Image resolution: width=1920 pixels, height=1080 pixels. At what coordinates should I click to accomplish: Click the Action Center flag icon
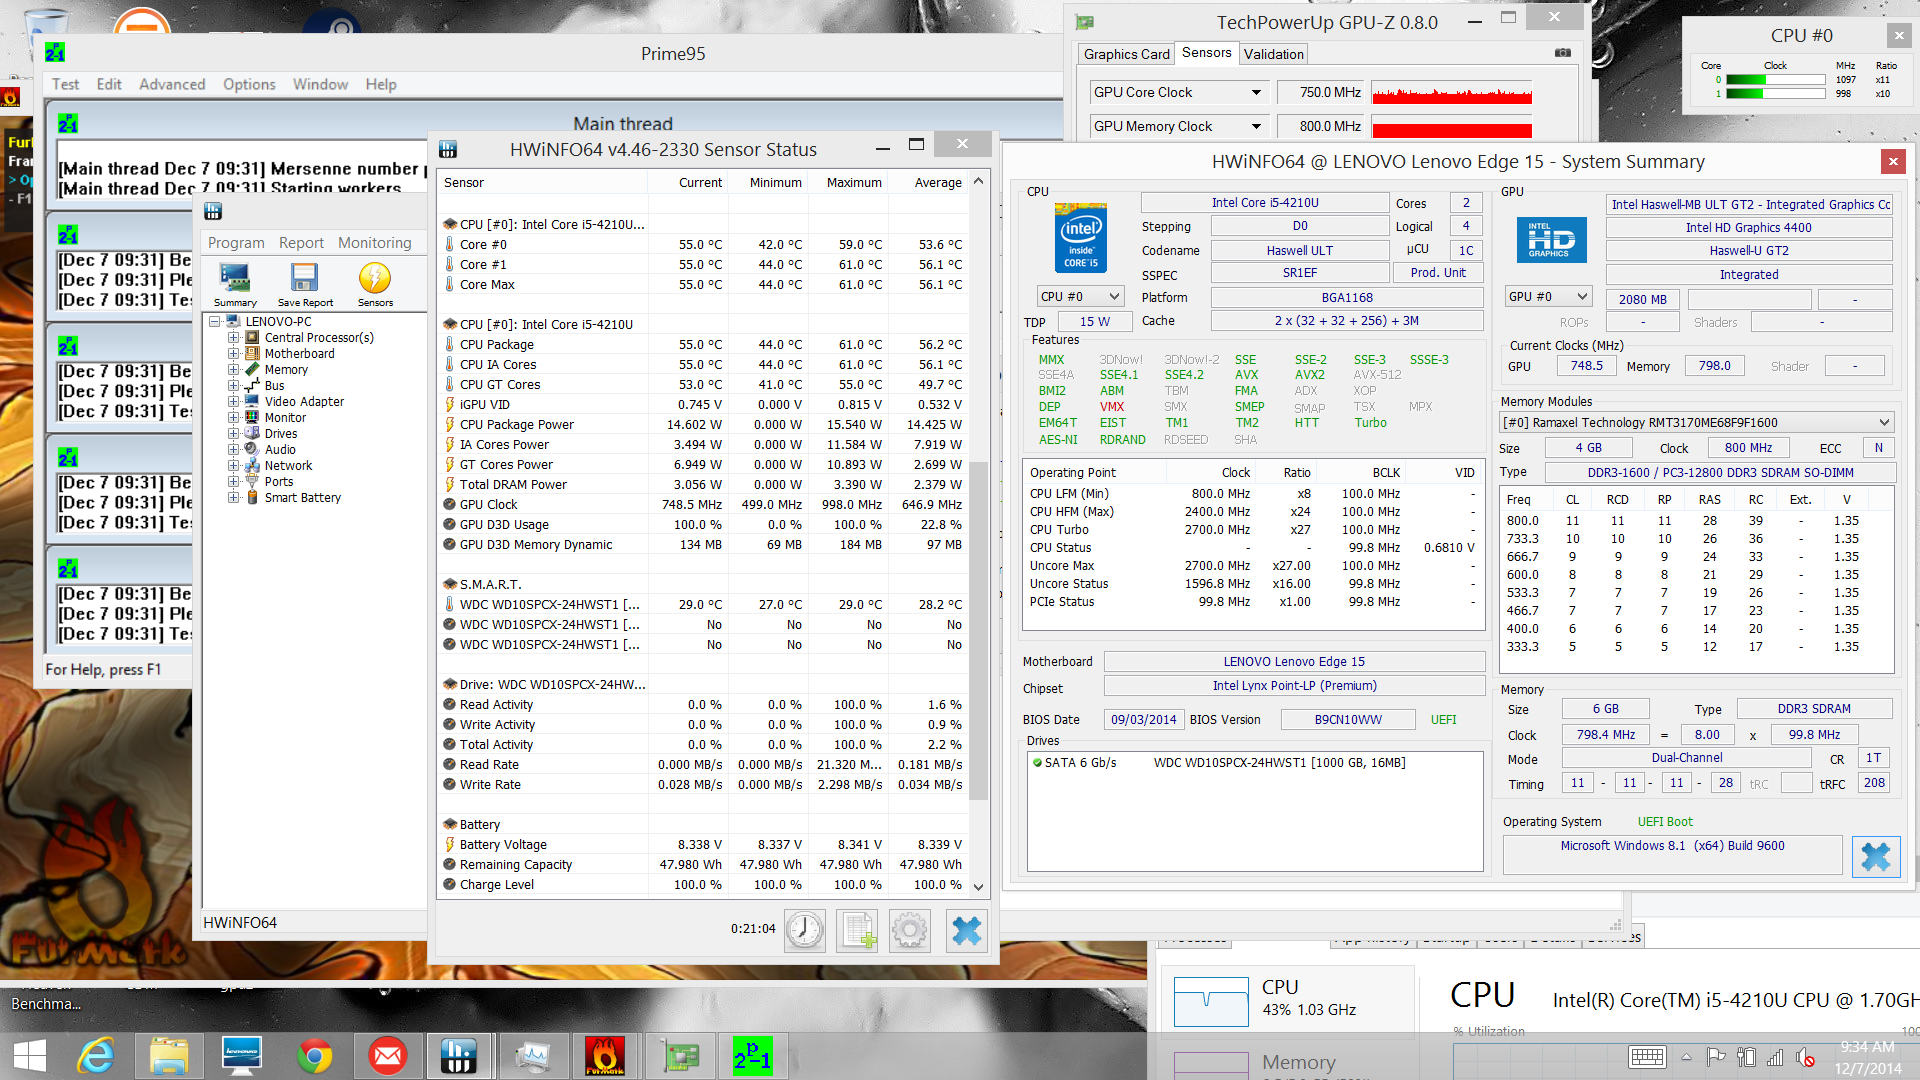coord(1717,1057)
